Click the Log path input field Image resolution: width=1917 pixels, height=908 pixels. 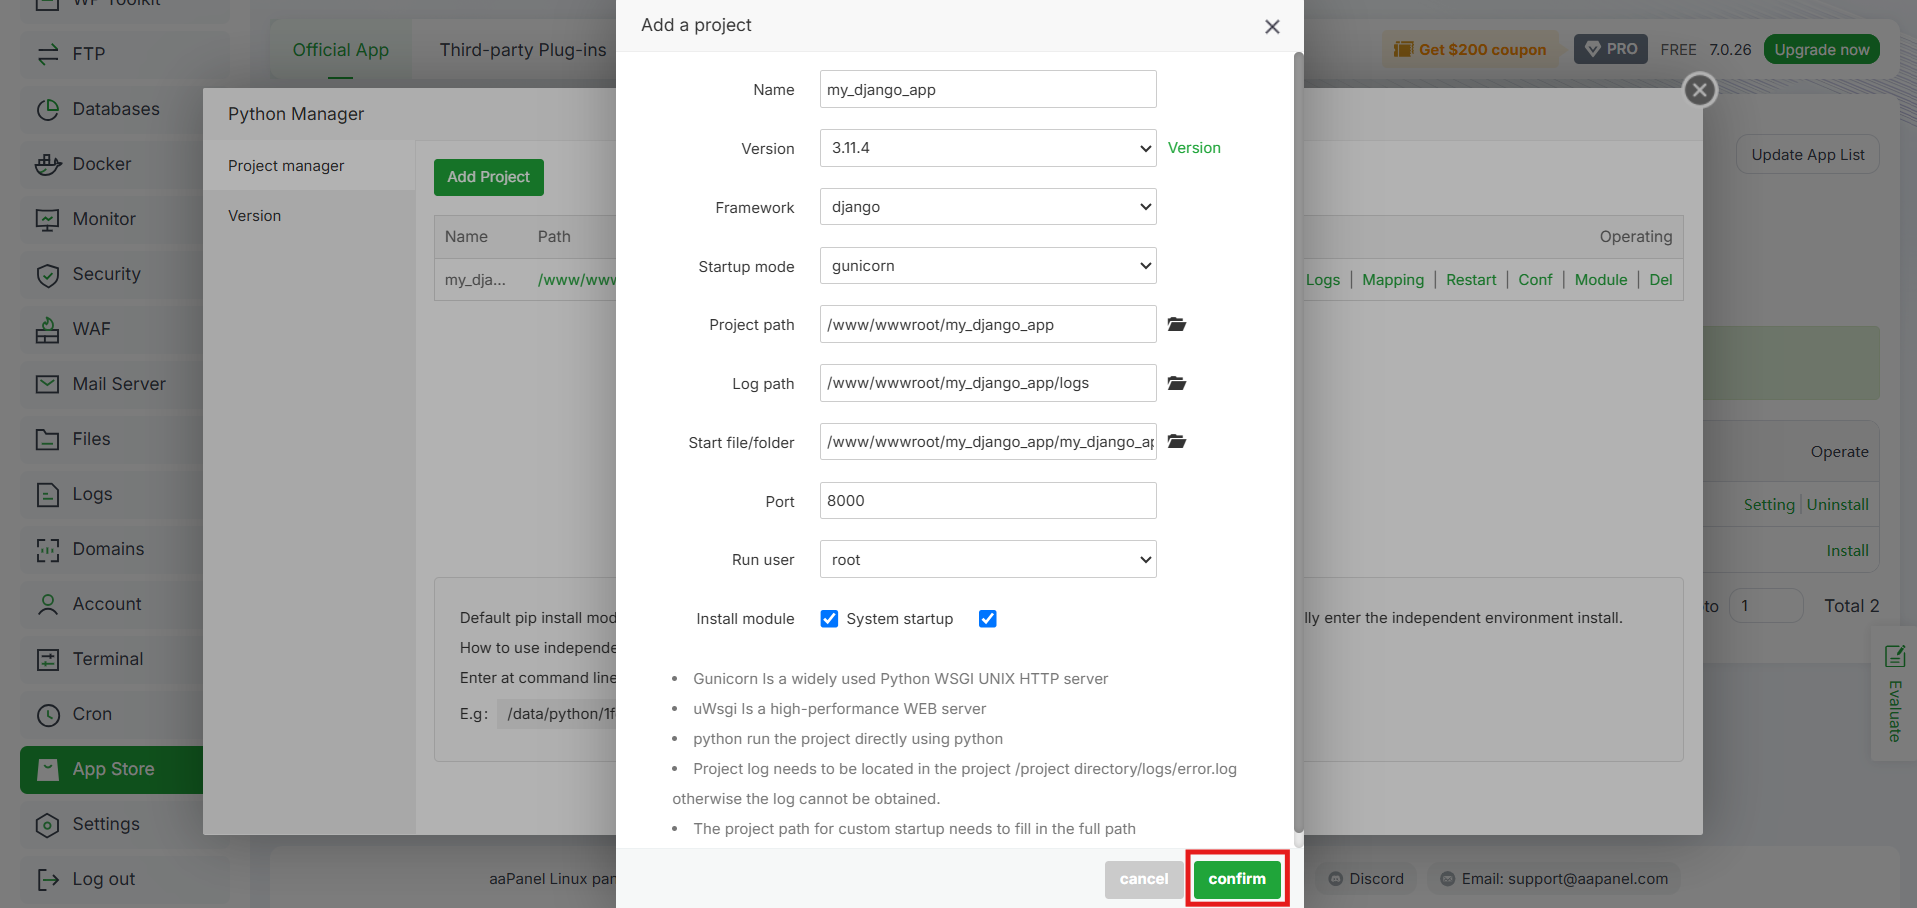(988, 383)
